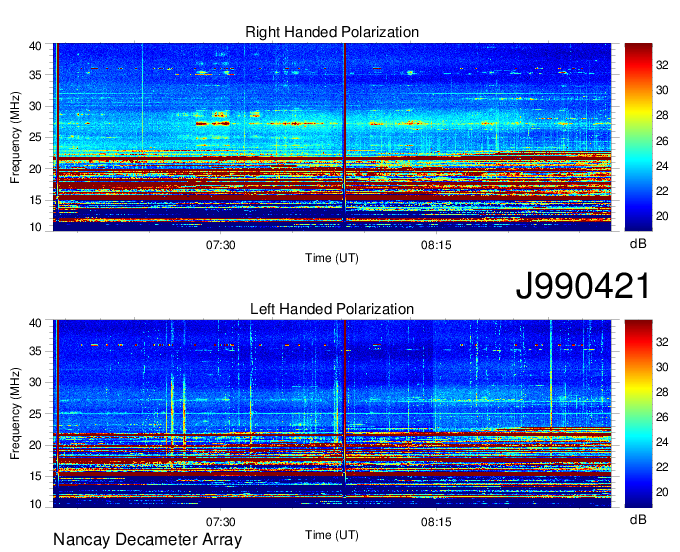
Task: Click the 24 dB label on bottom colorbar
Action: tap(662, 442)
